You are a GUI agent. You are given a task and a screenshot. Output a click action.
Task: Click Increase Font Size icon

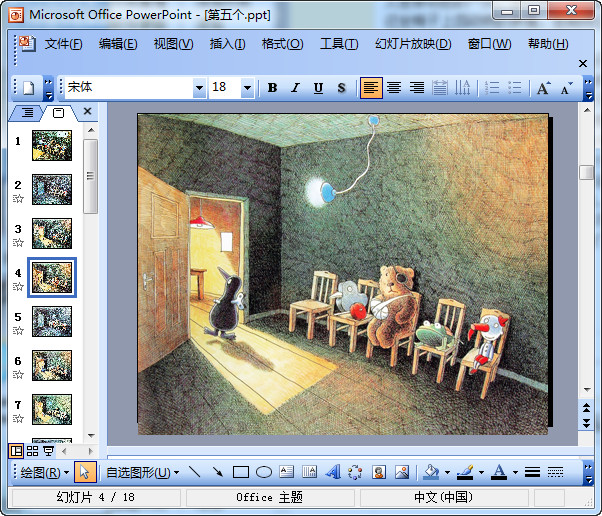pos(543,88)
